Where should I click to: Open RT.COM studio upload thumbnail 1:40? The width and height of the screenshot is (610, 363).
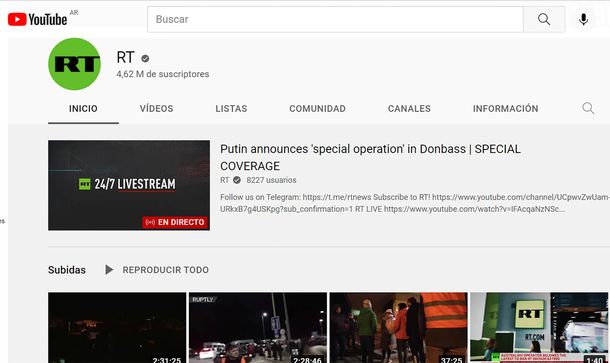click(539, 328)
